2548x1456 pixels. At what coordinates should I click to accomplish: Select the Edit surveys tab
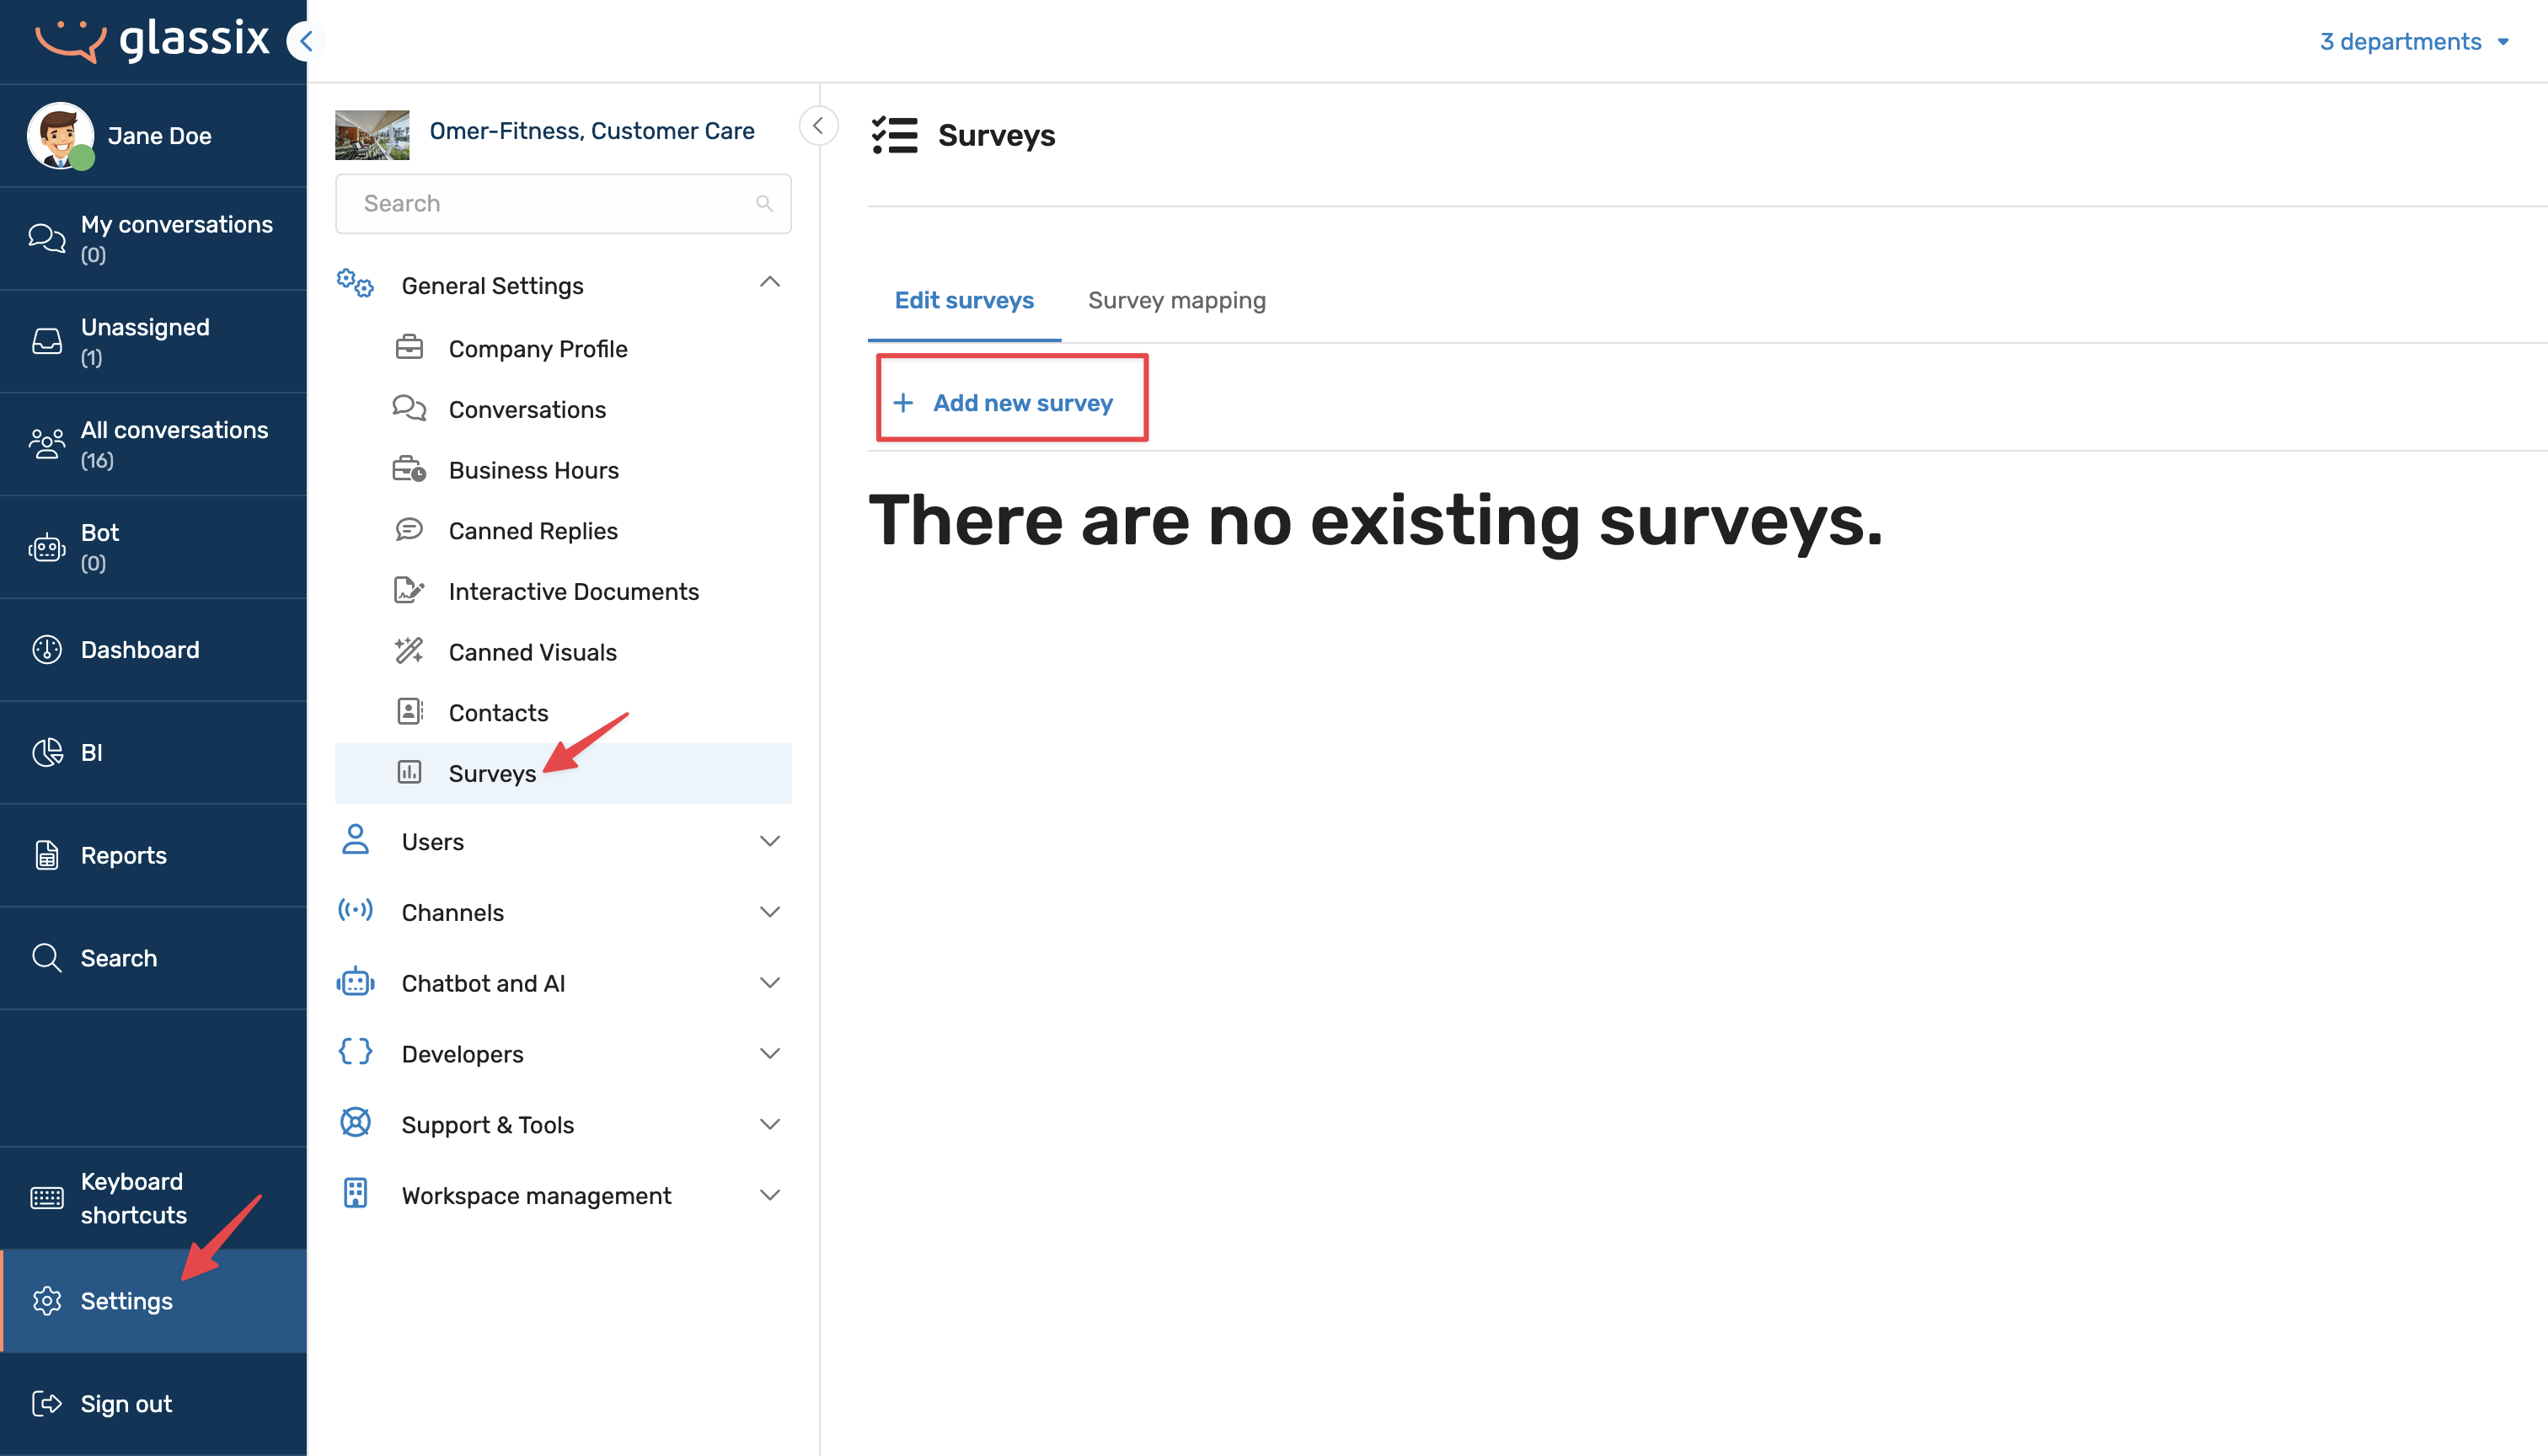(963, 300)
